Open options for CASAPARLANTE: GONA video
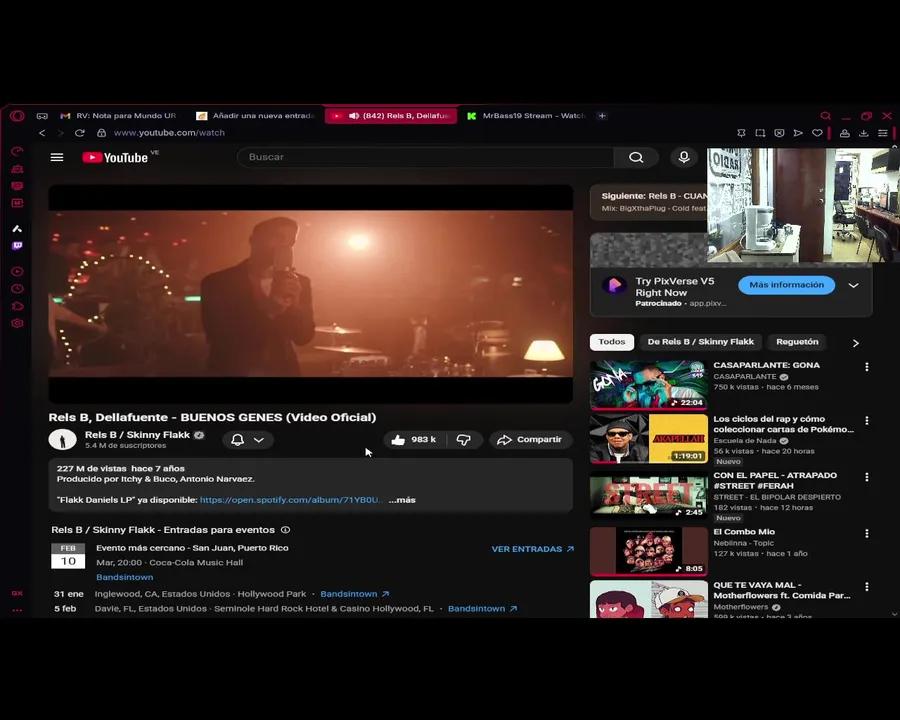The image size is (900, 720). 867,367
